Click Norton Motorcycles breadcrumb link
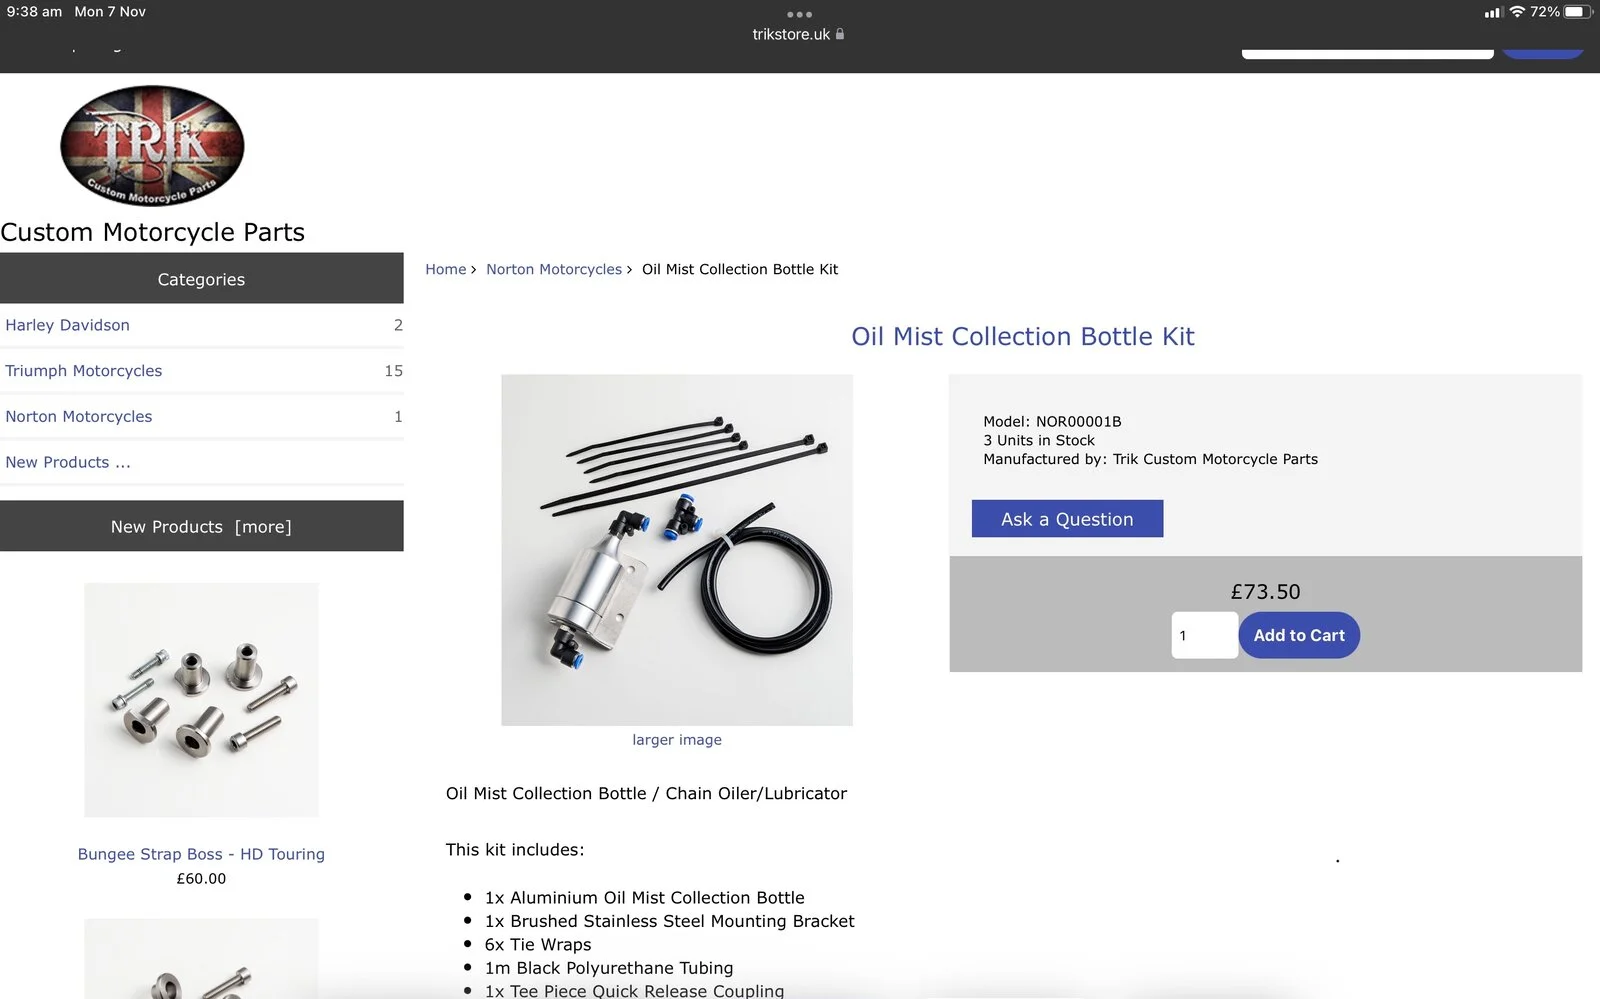 click(x=554, y=269)
